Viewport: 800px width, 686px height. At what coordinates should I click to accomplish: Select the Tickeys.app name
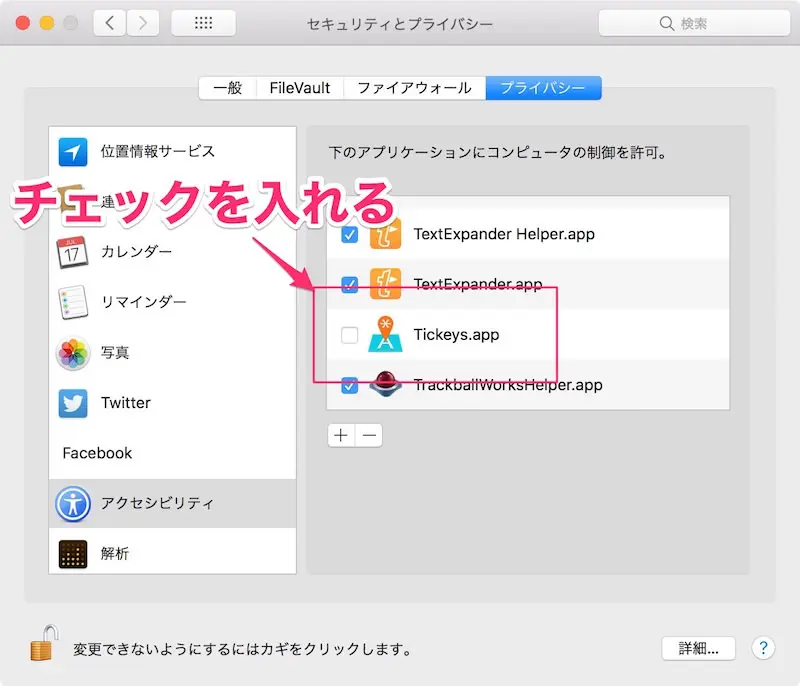click(x=456, y=335)
